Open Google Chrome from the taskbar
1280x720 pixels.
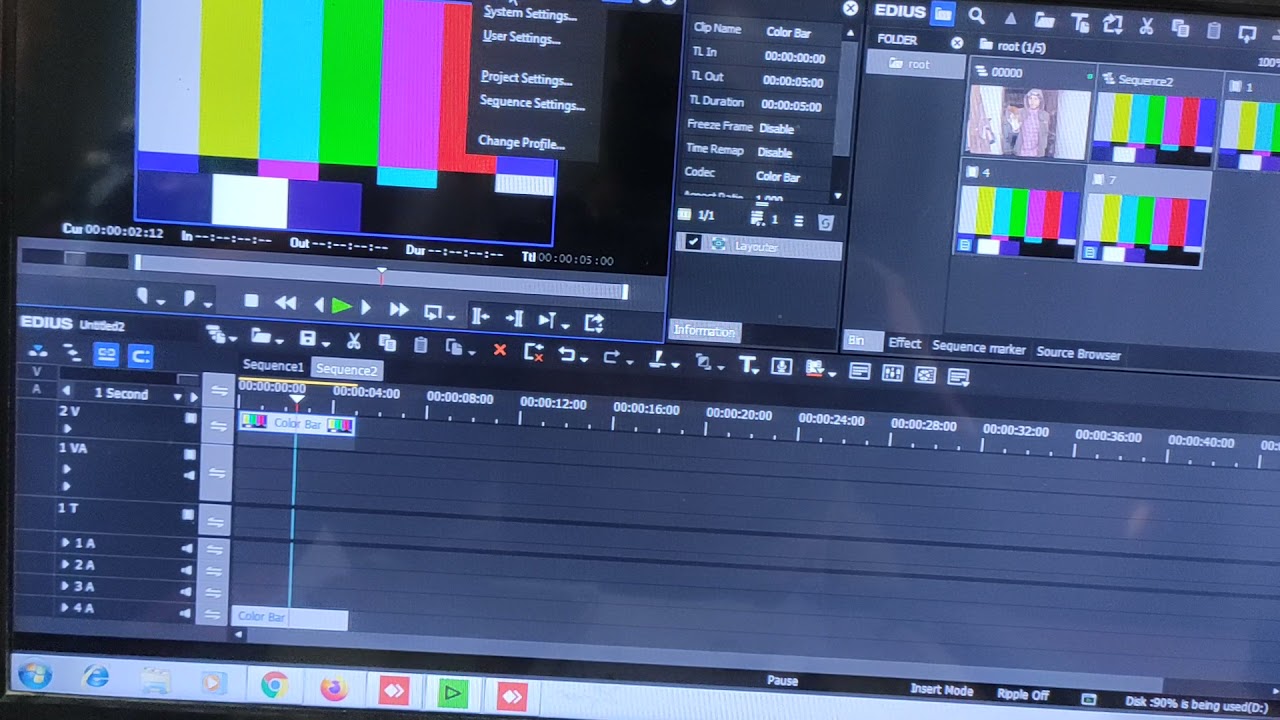(x=273, y=685)
